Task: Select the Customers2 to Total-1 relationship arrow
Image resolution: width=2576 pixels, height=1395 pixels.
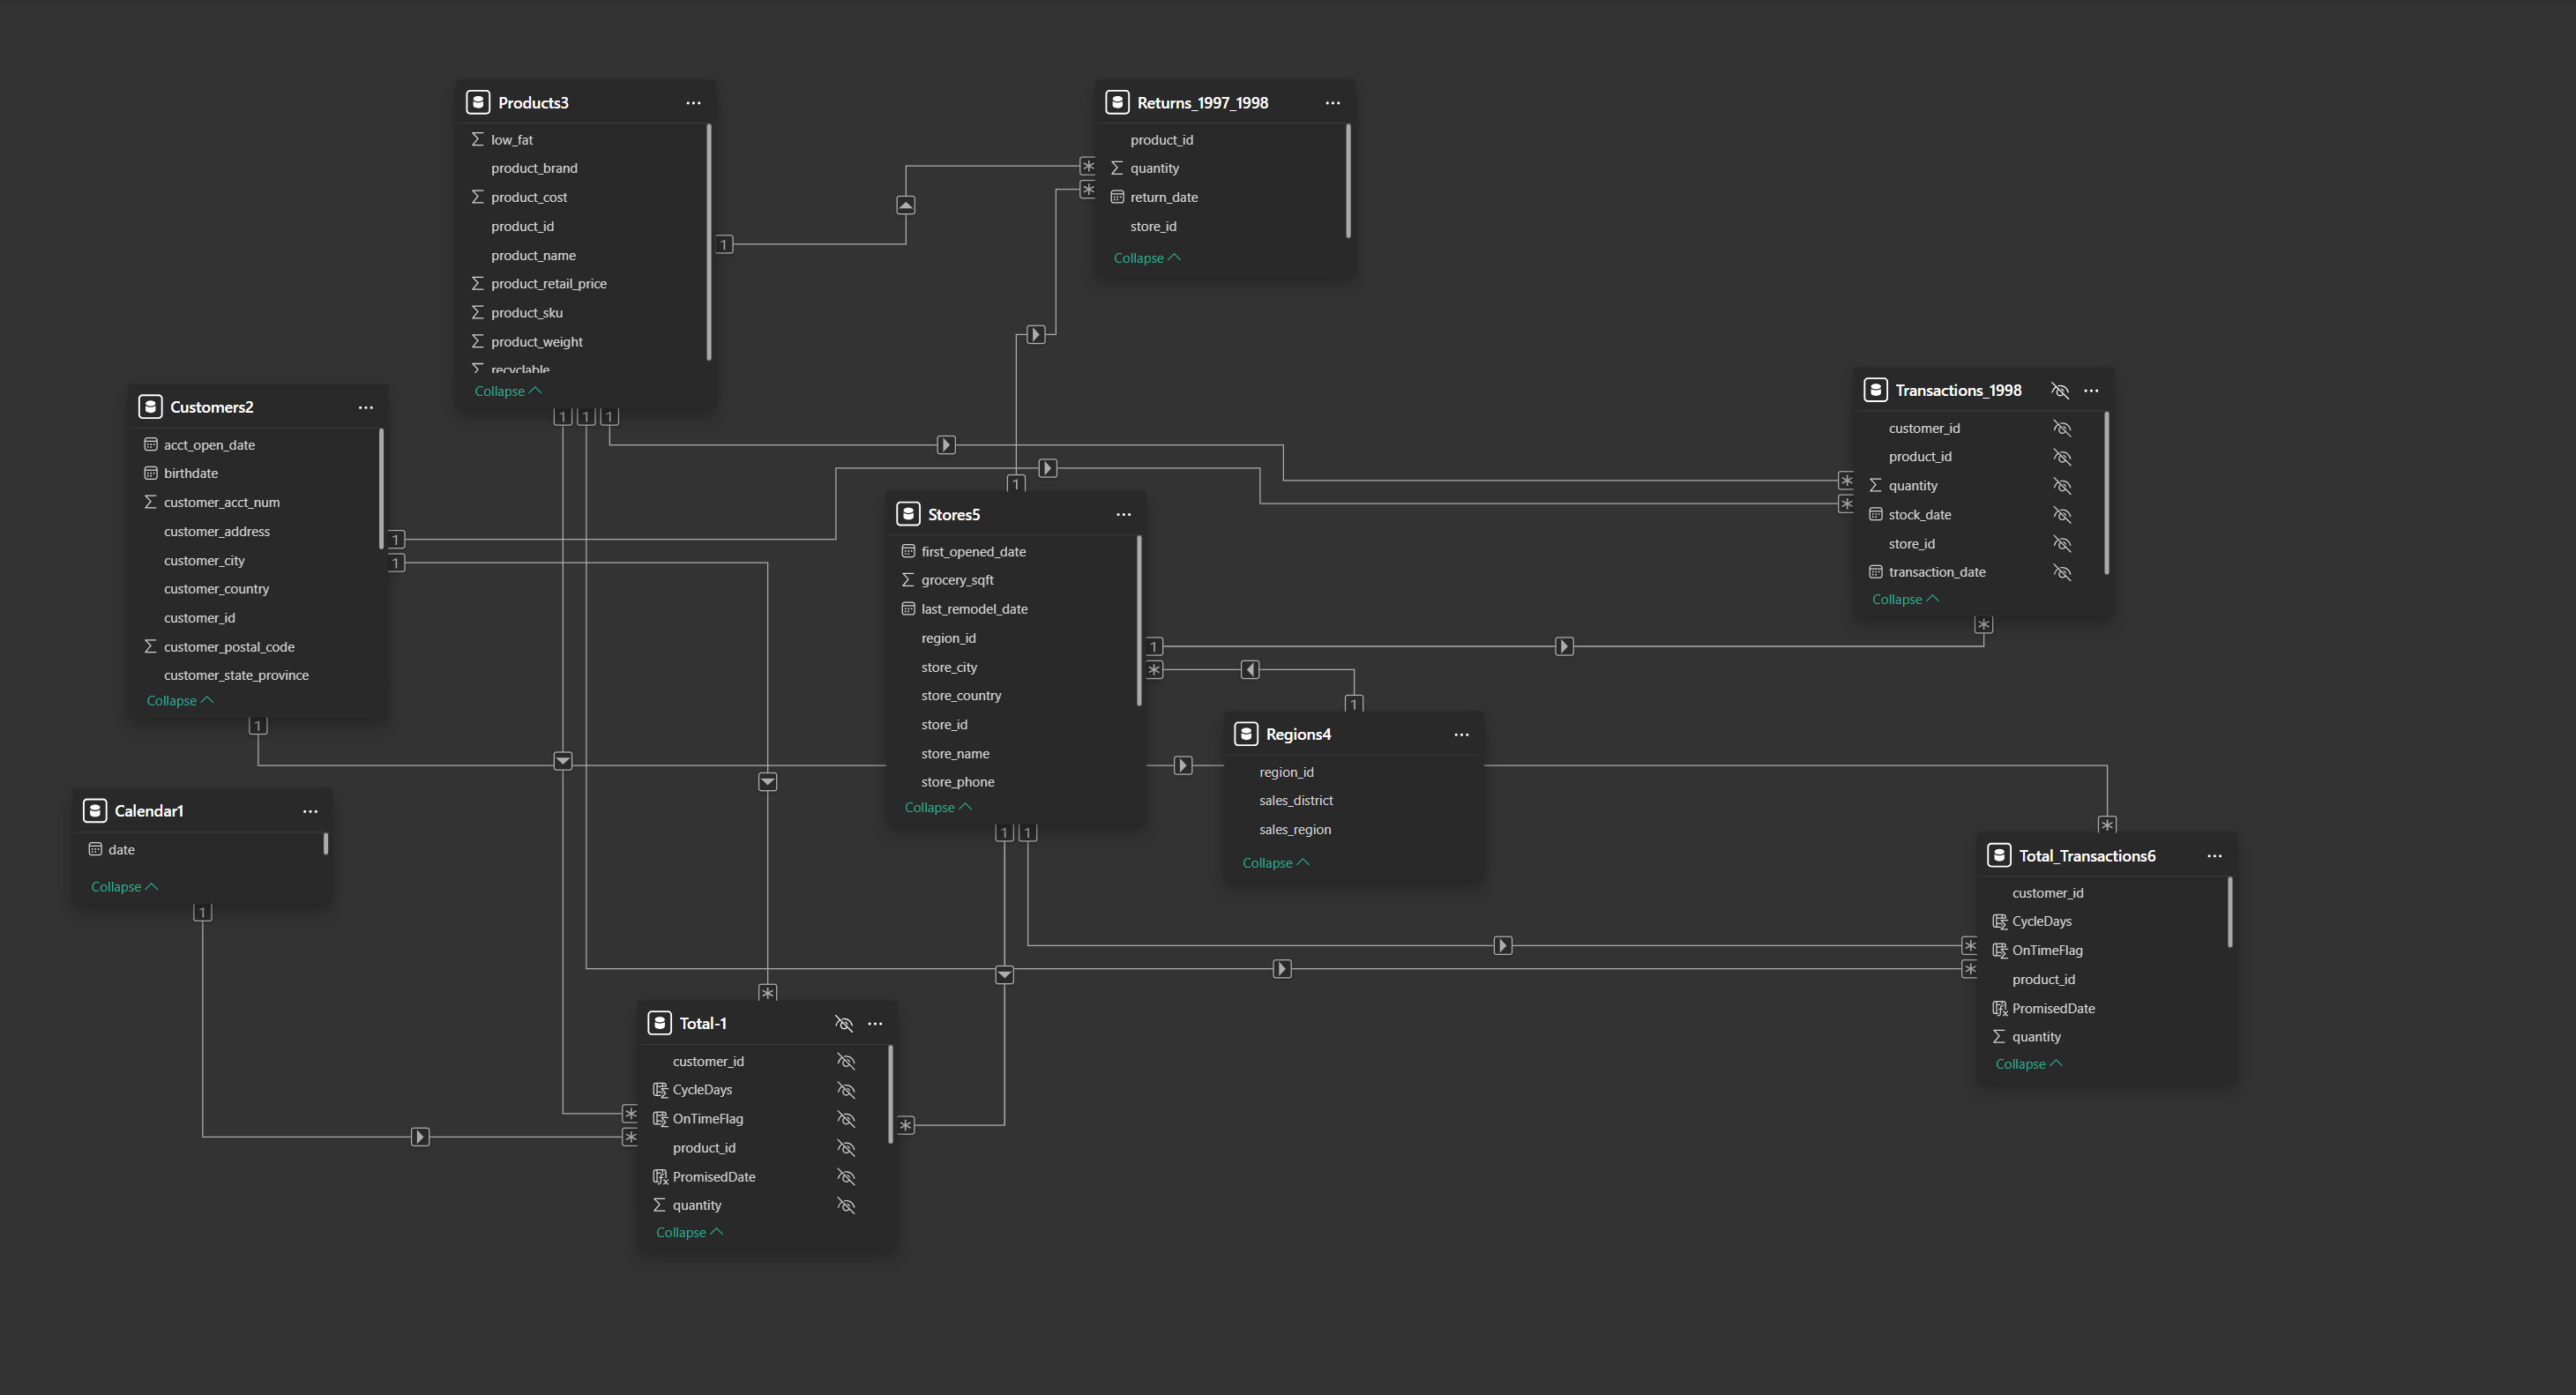Action: 768,781
